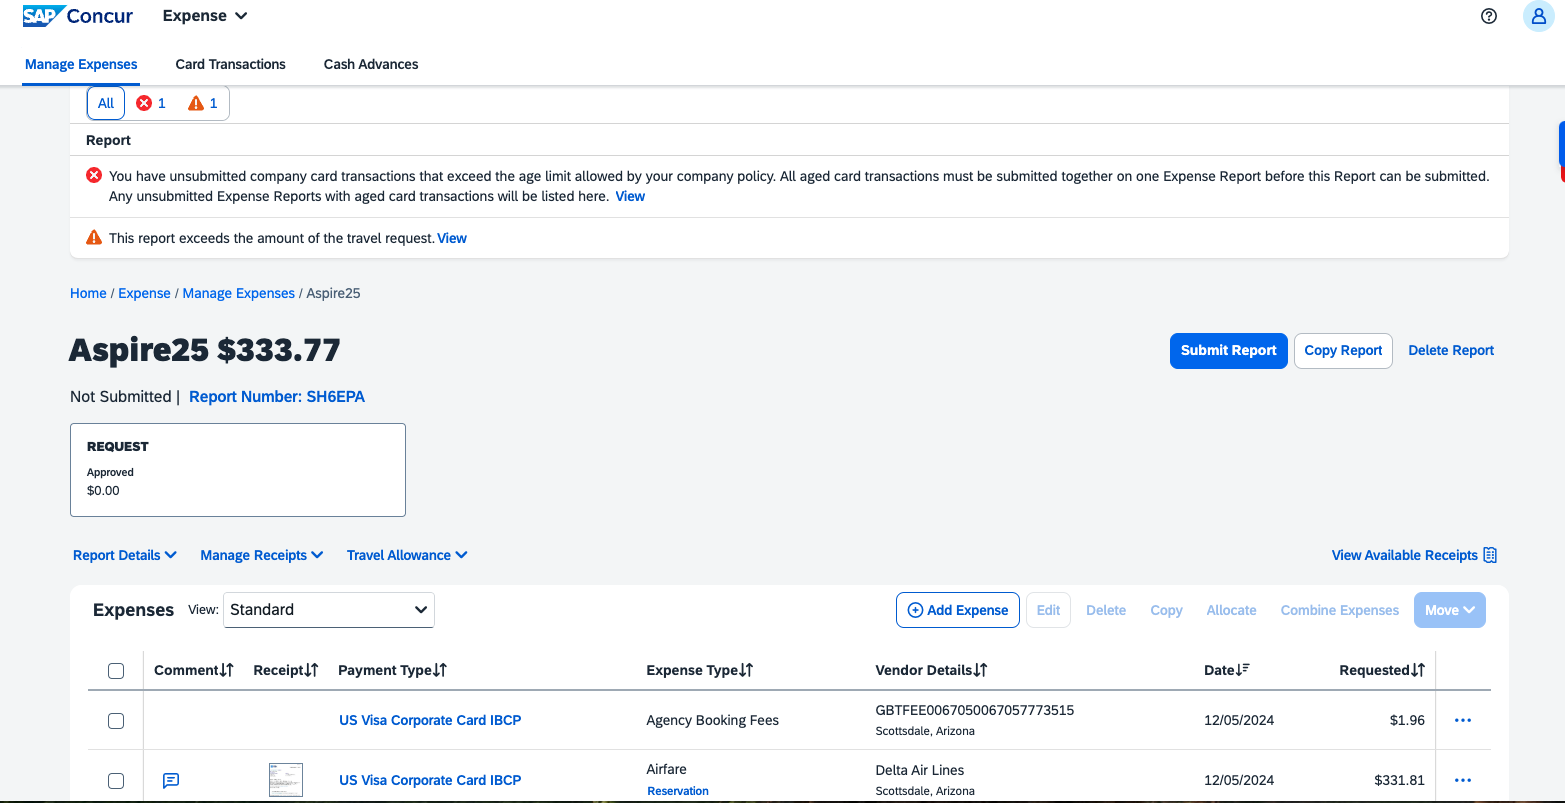Screen dimensions: 1565x803
Task: Open the Airfare Reservation link
Action: (678, 791)
